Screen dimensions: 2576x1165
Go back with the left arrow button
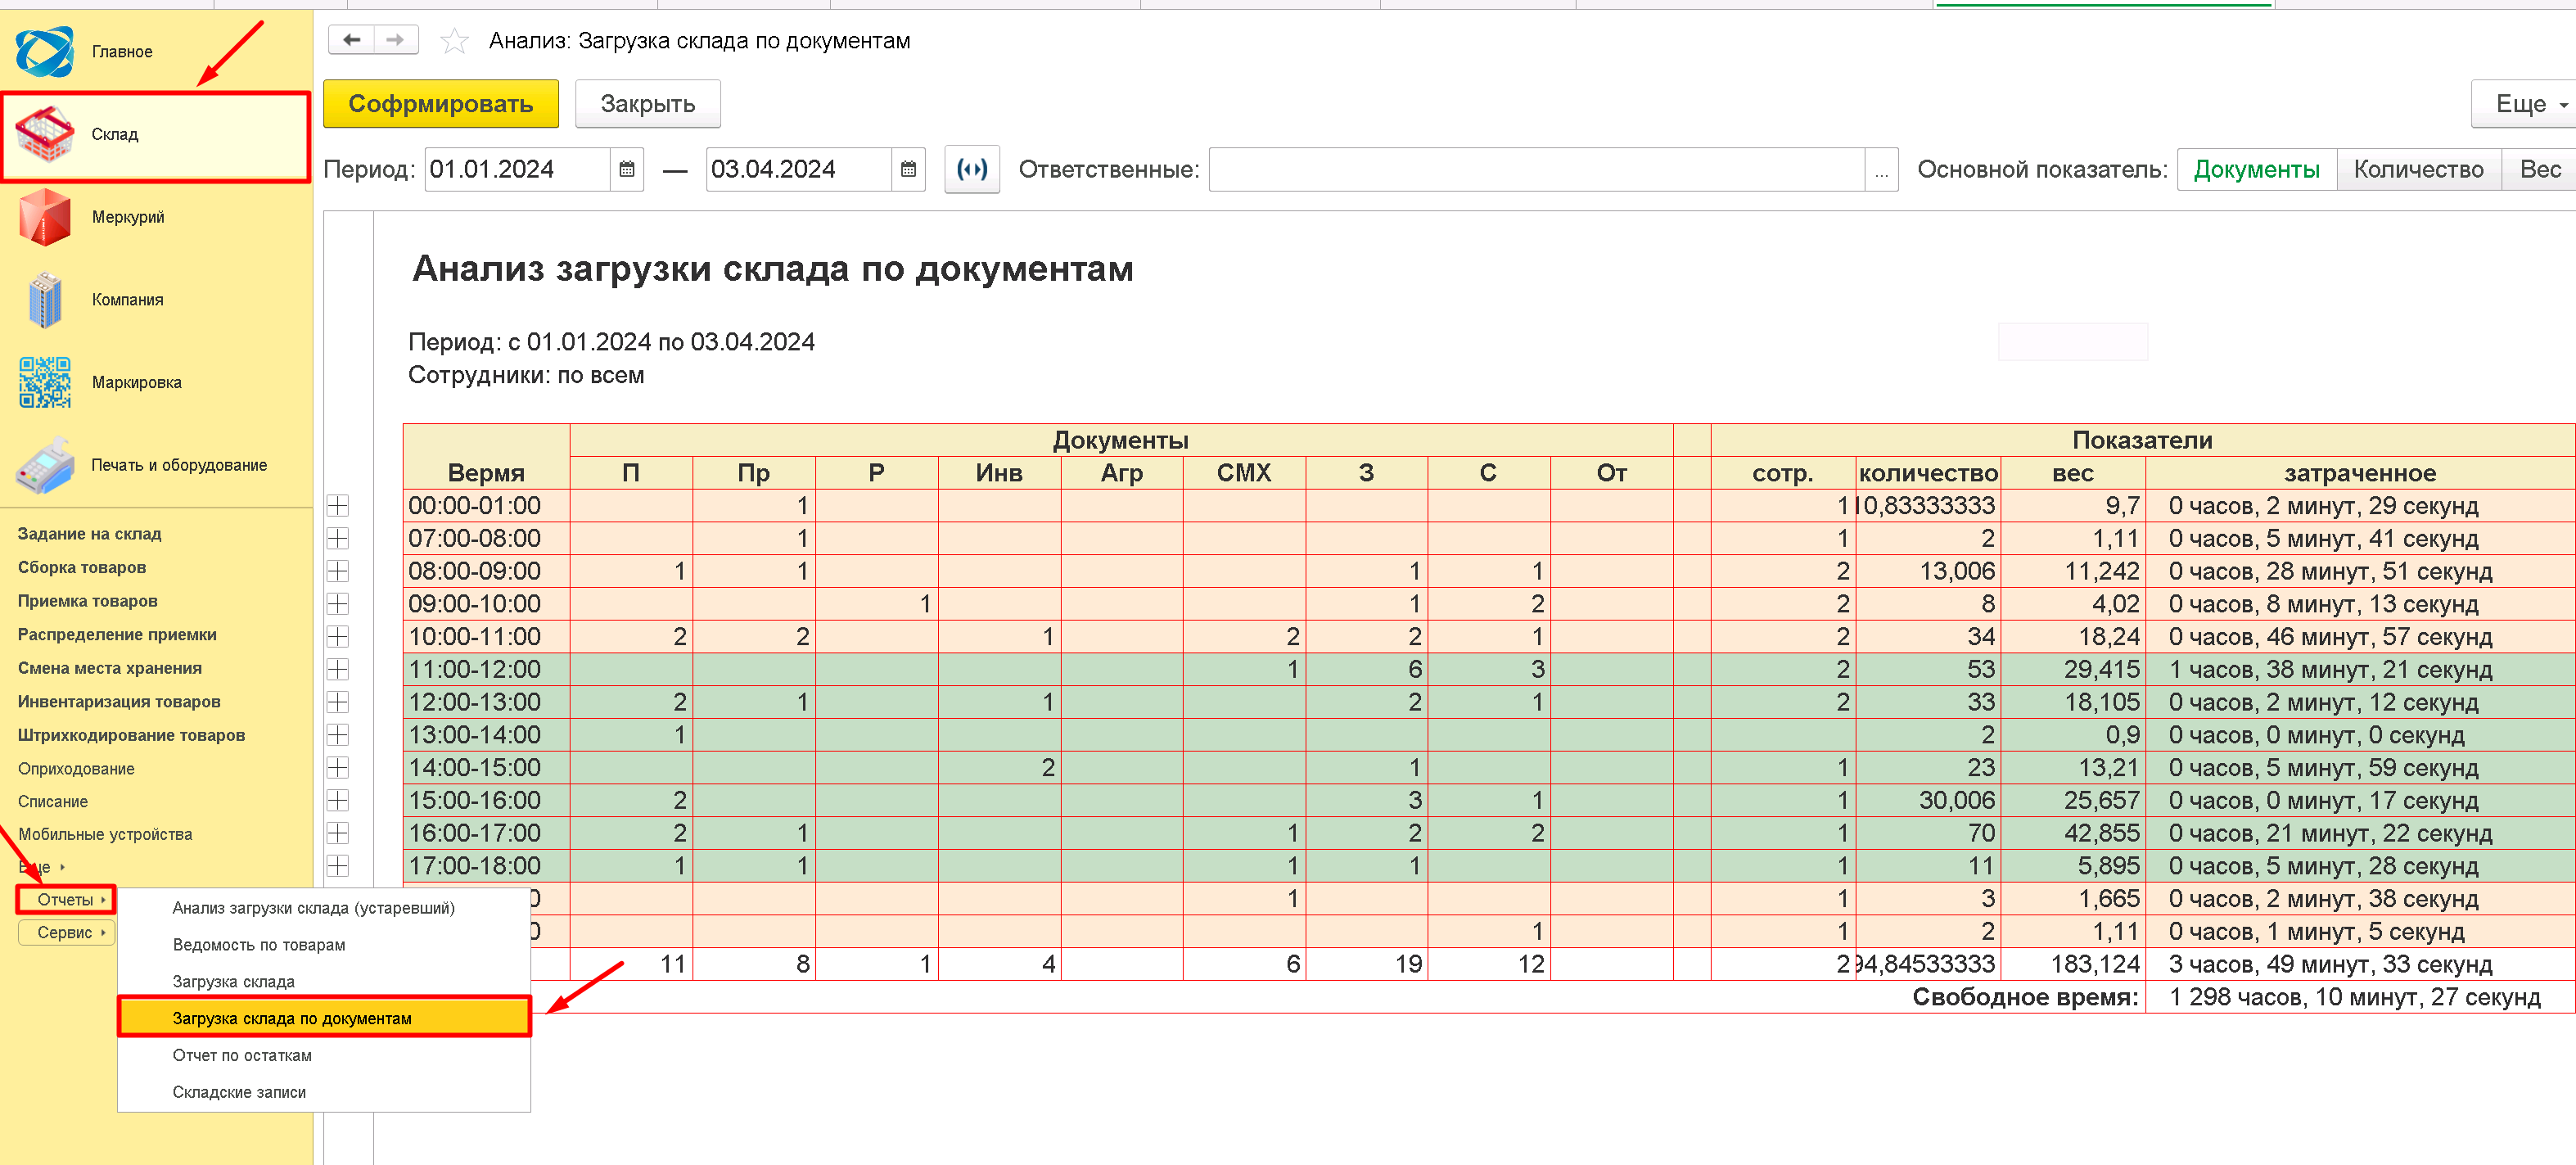point(351,40)
